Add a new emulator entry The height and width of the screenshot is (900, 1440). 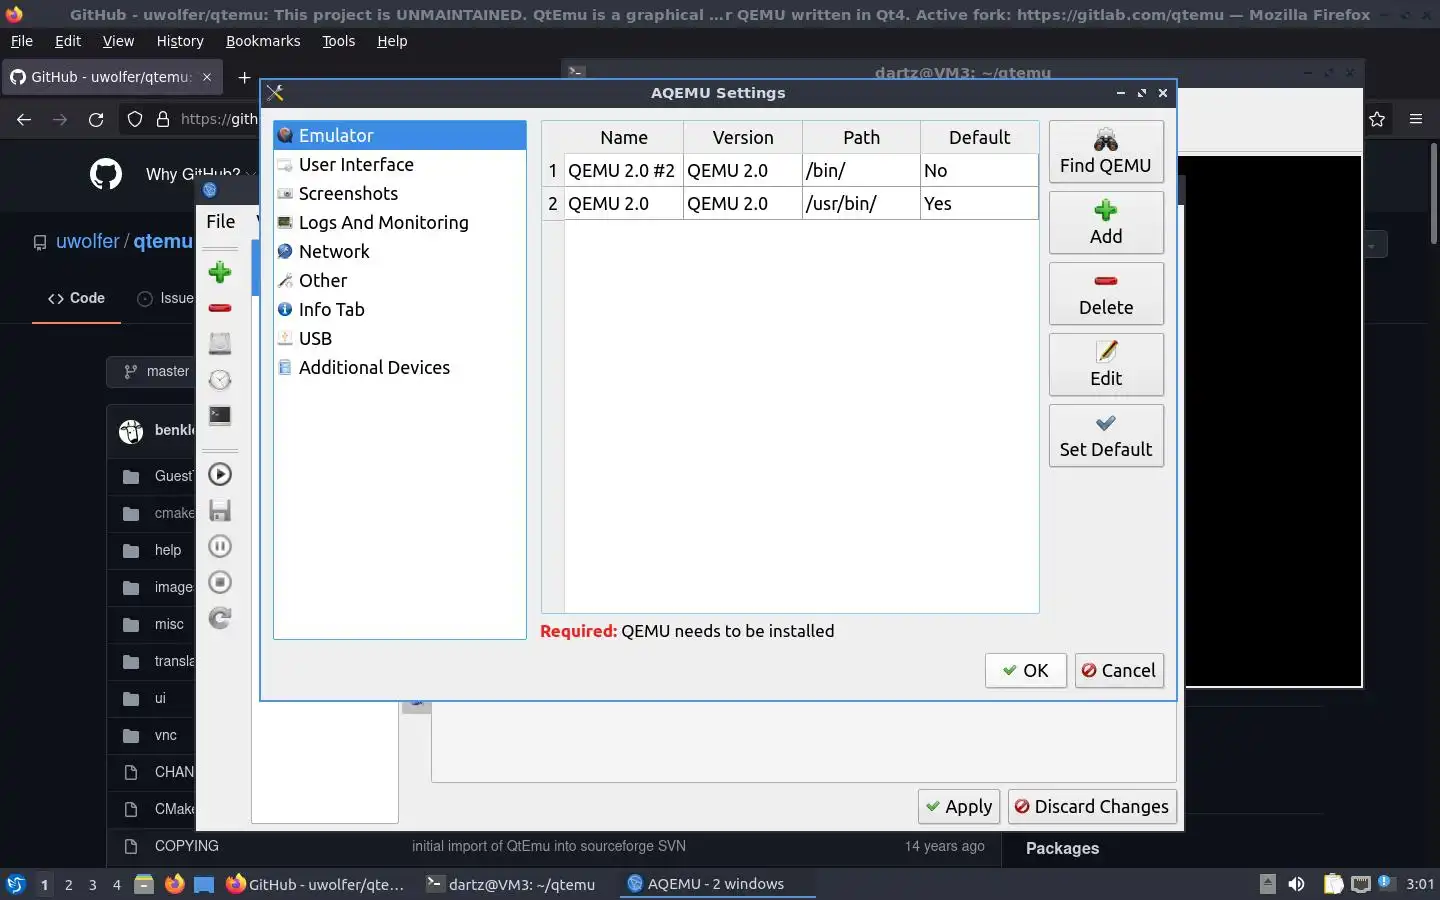[1106, 223]
